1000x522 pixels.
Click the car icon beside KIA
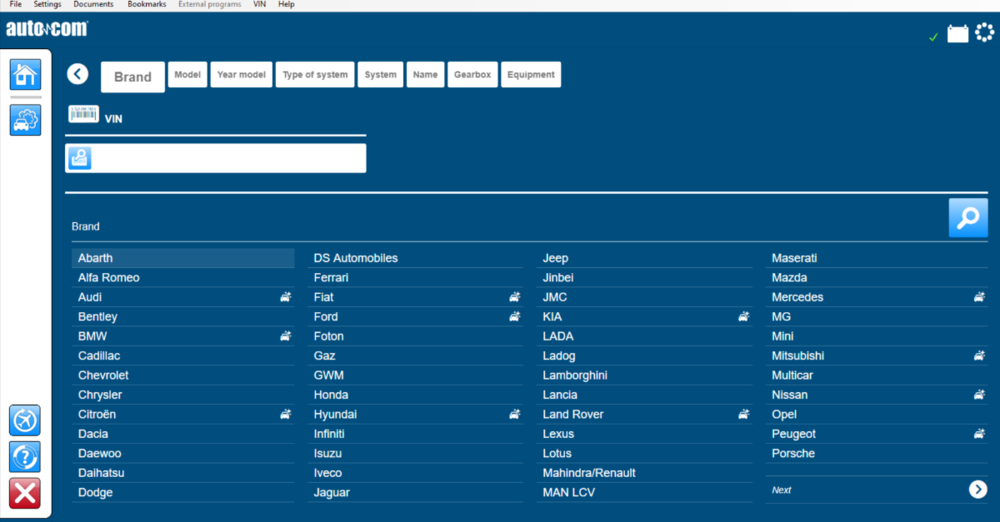point(744,317)
